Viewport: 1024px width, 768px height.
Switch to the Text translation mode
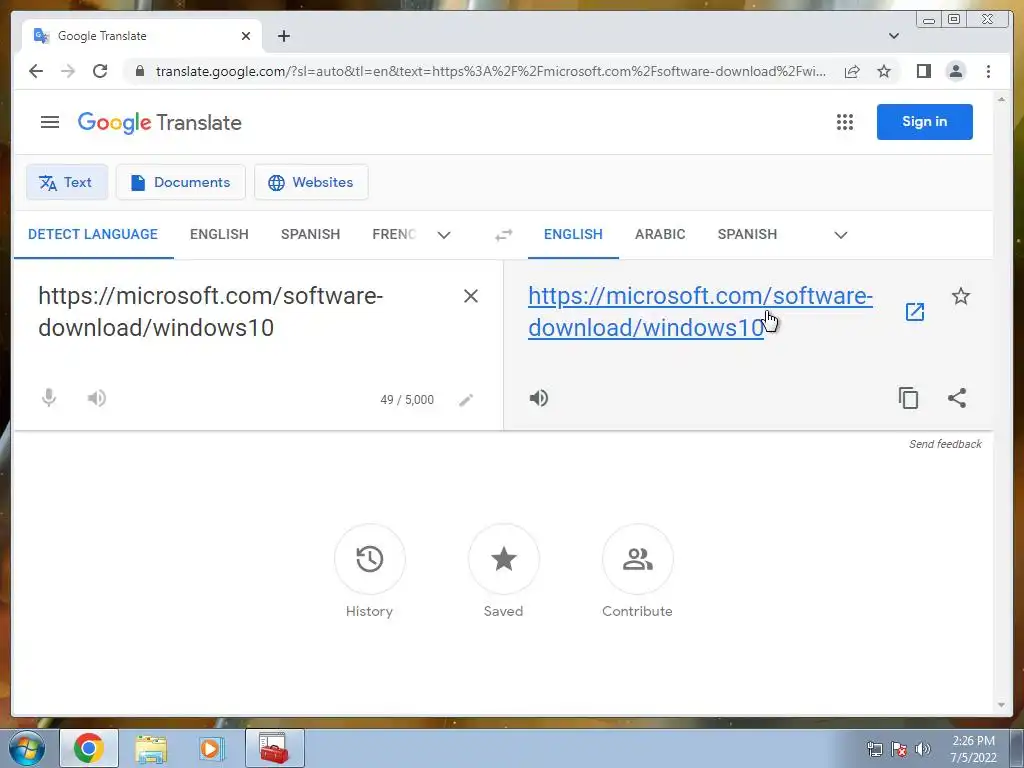coord(67,182)
